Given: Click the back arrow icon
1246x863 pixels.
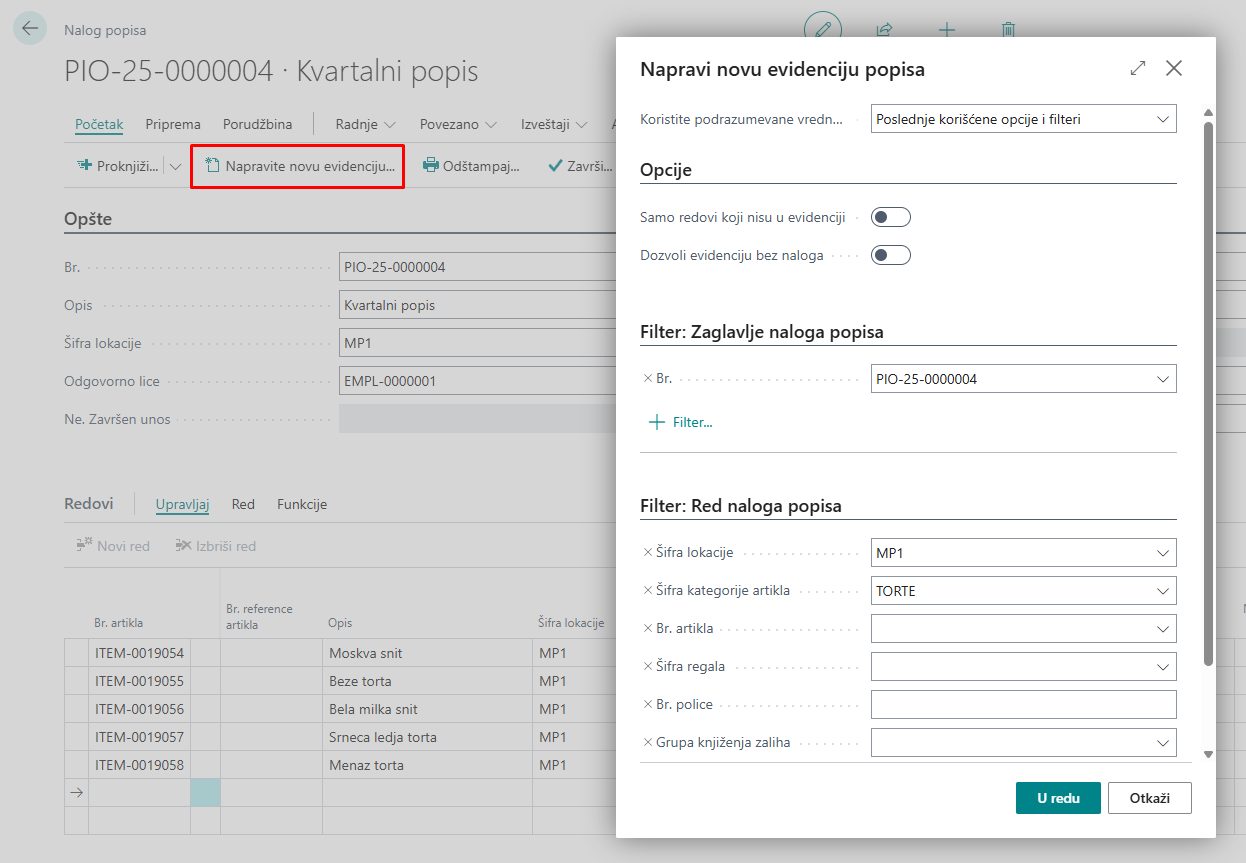Looking at the screenshot, I should point(30,28).
